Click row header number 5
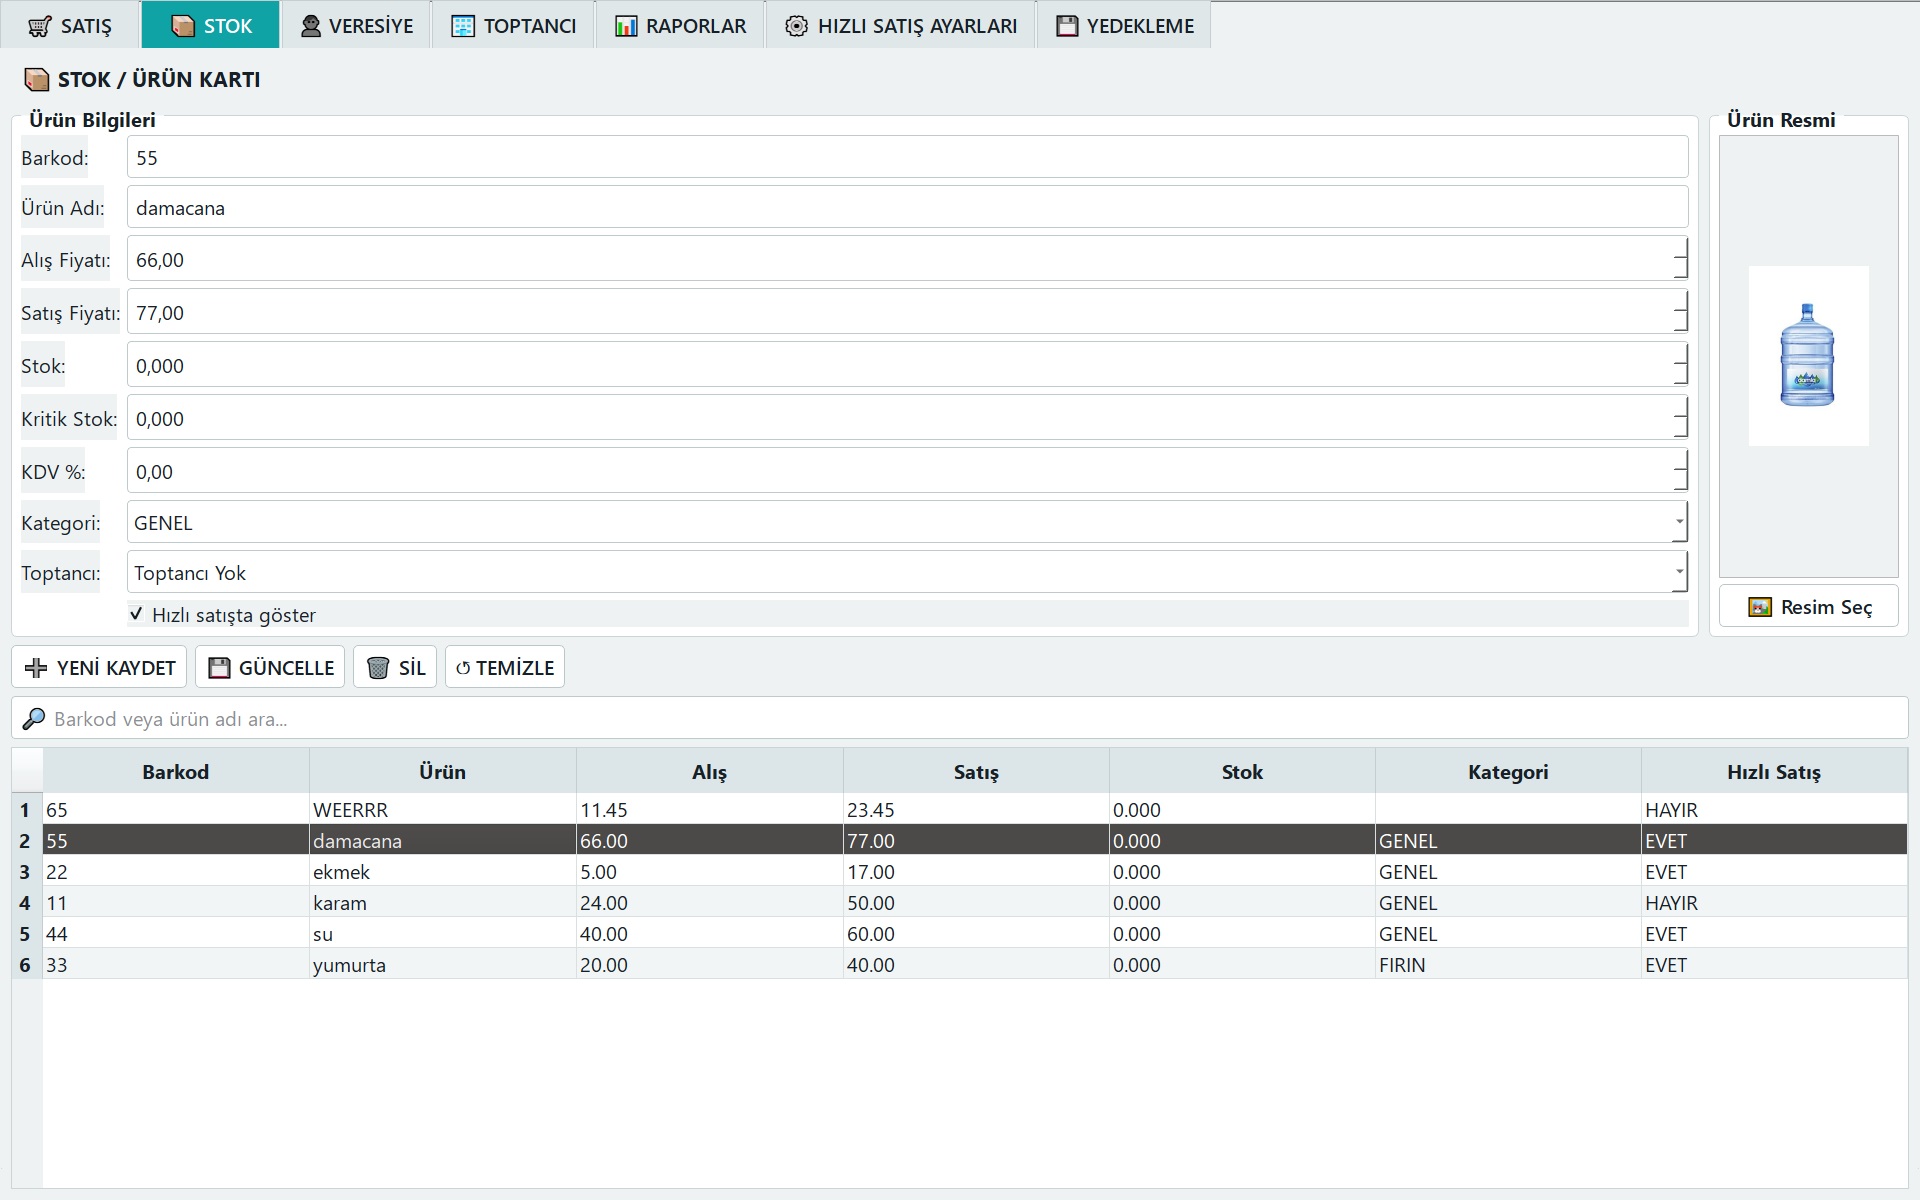The width and height of the screenshot is (1920, 1200). pos(26,933)
